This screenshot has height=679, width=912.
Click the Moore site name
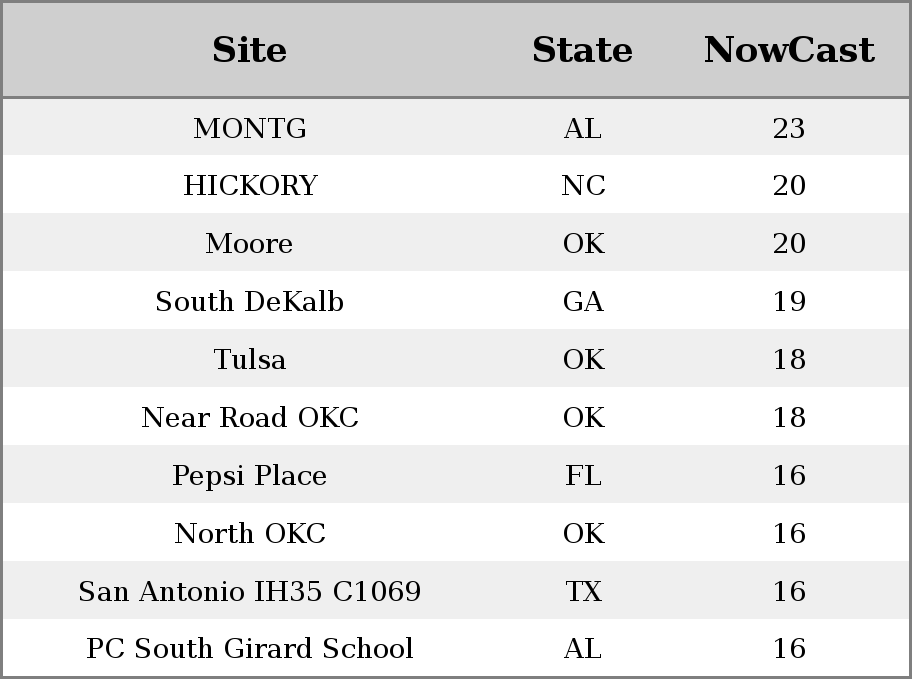click(x=249, y=243)
